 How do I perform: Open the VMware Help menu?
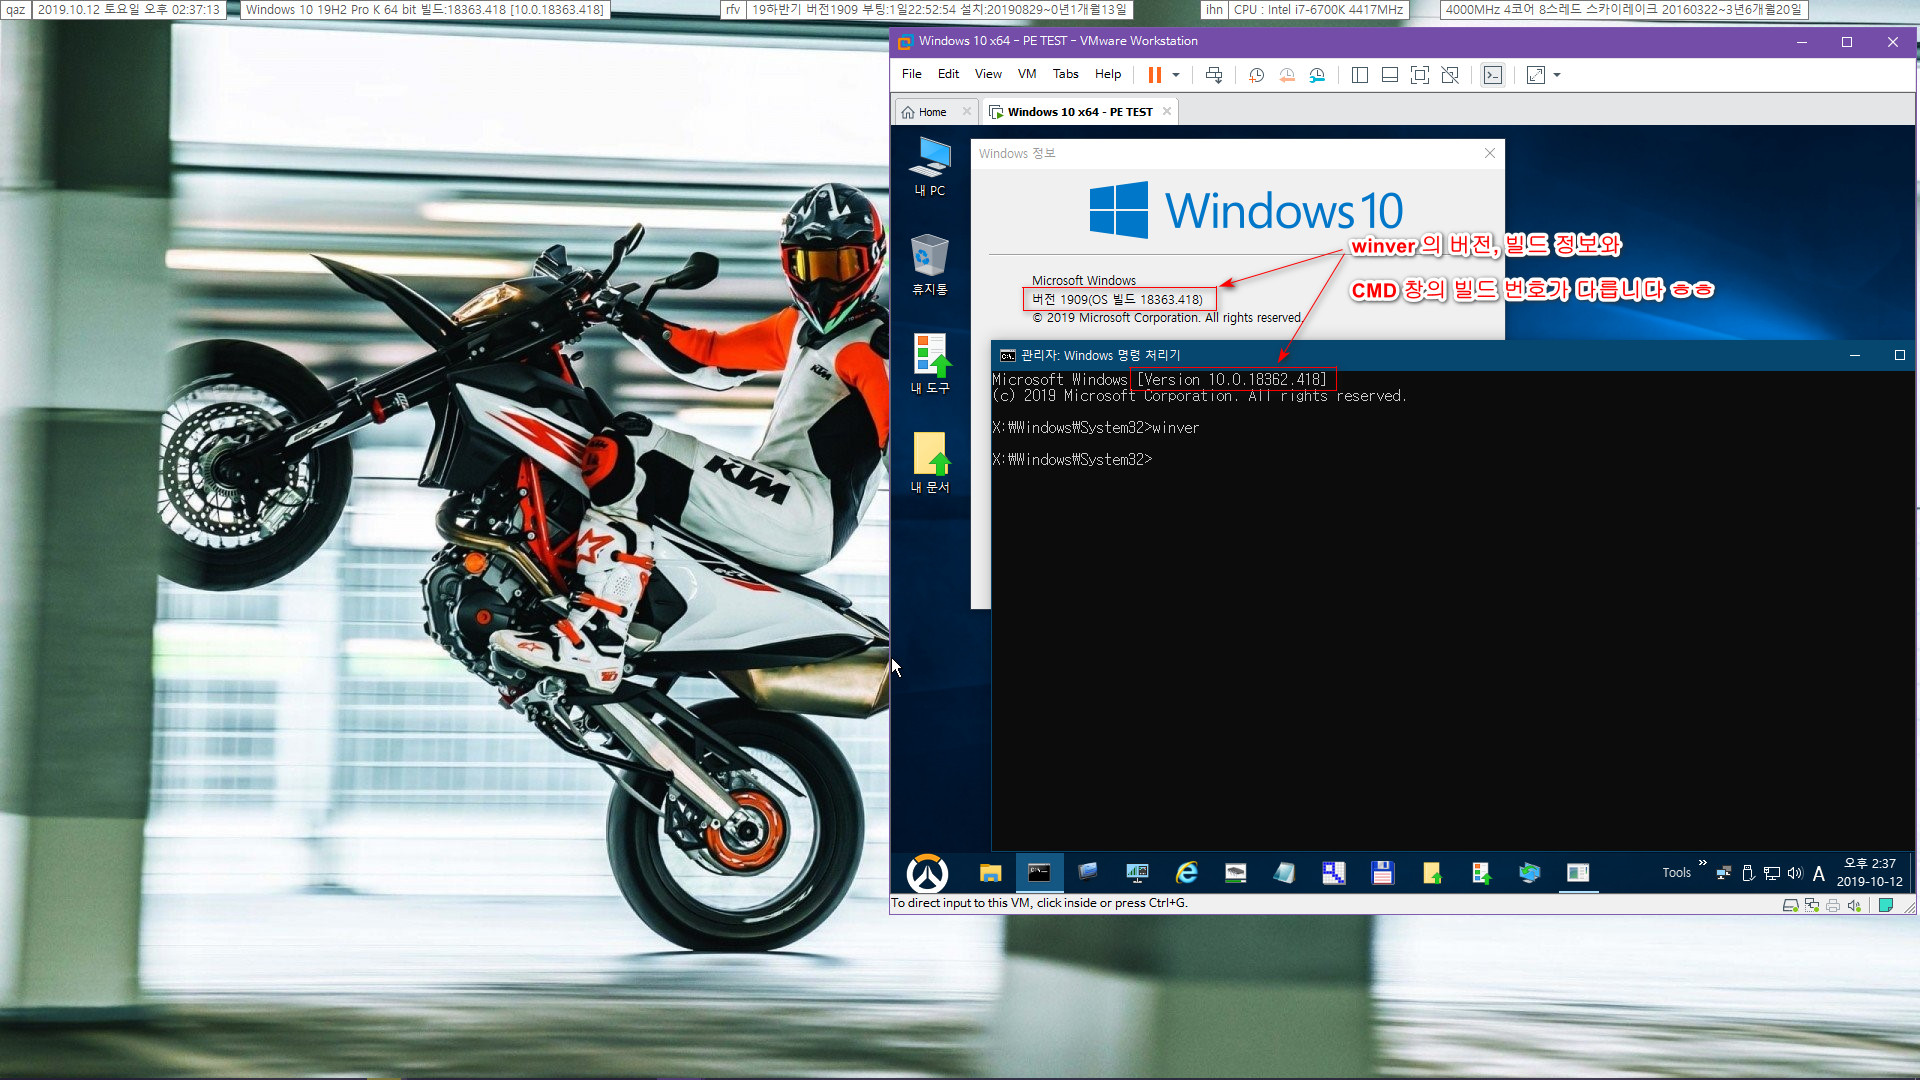coord(1108,74)
